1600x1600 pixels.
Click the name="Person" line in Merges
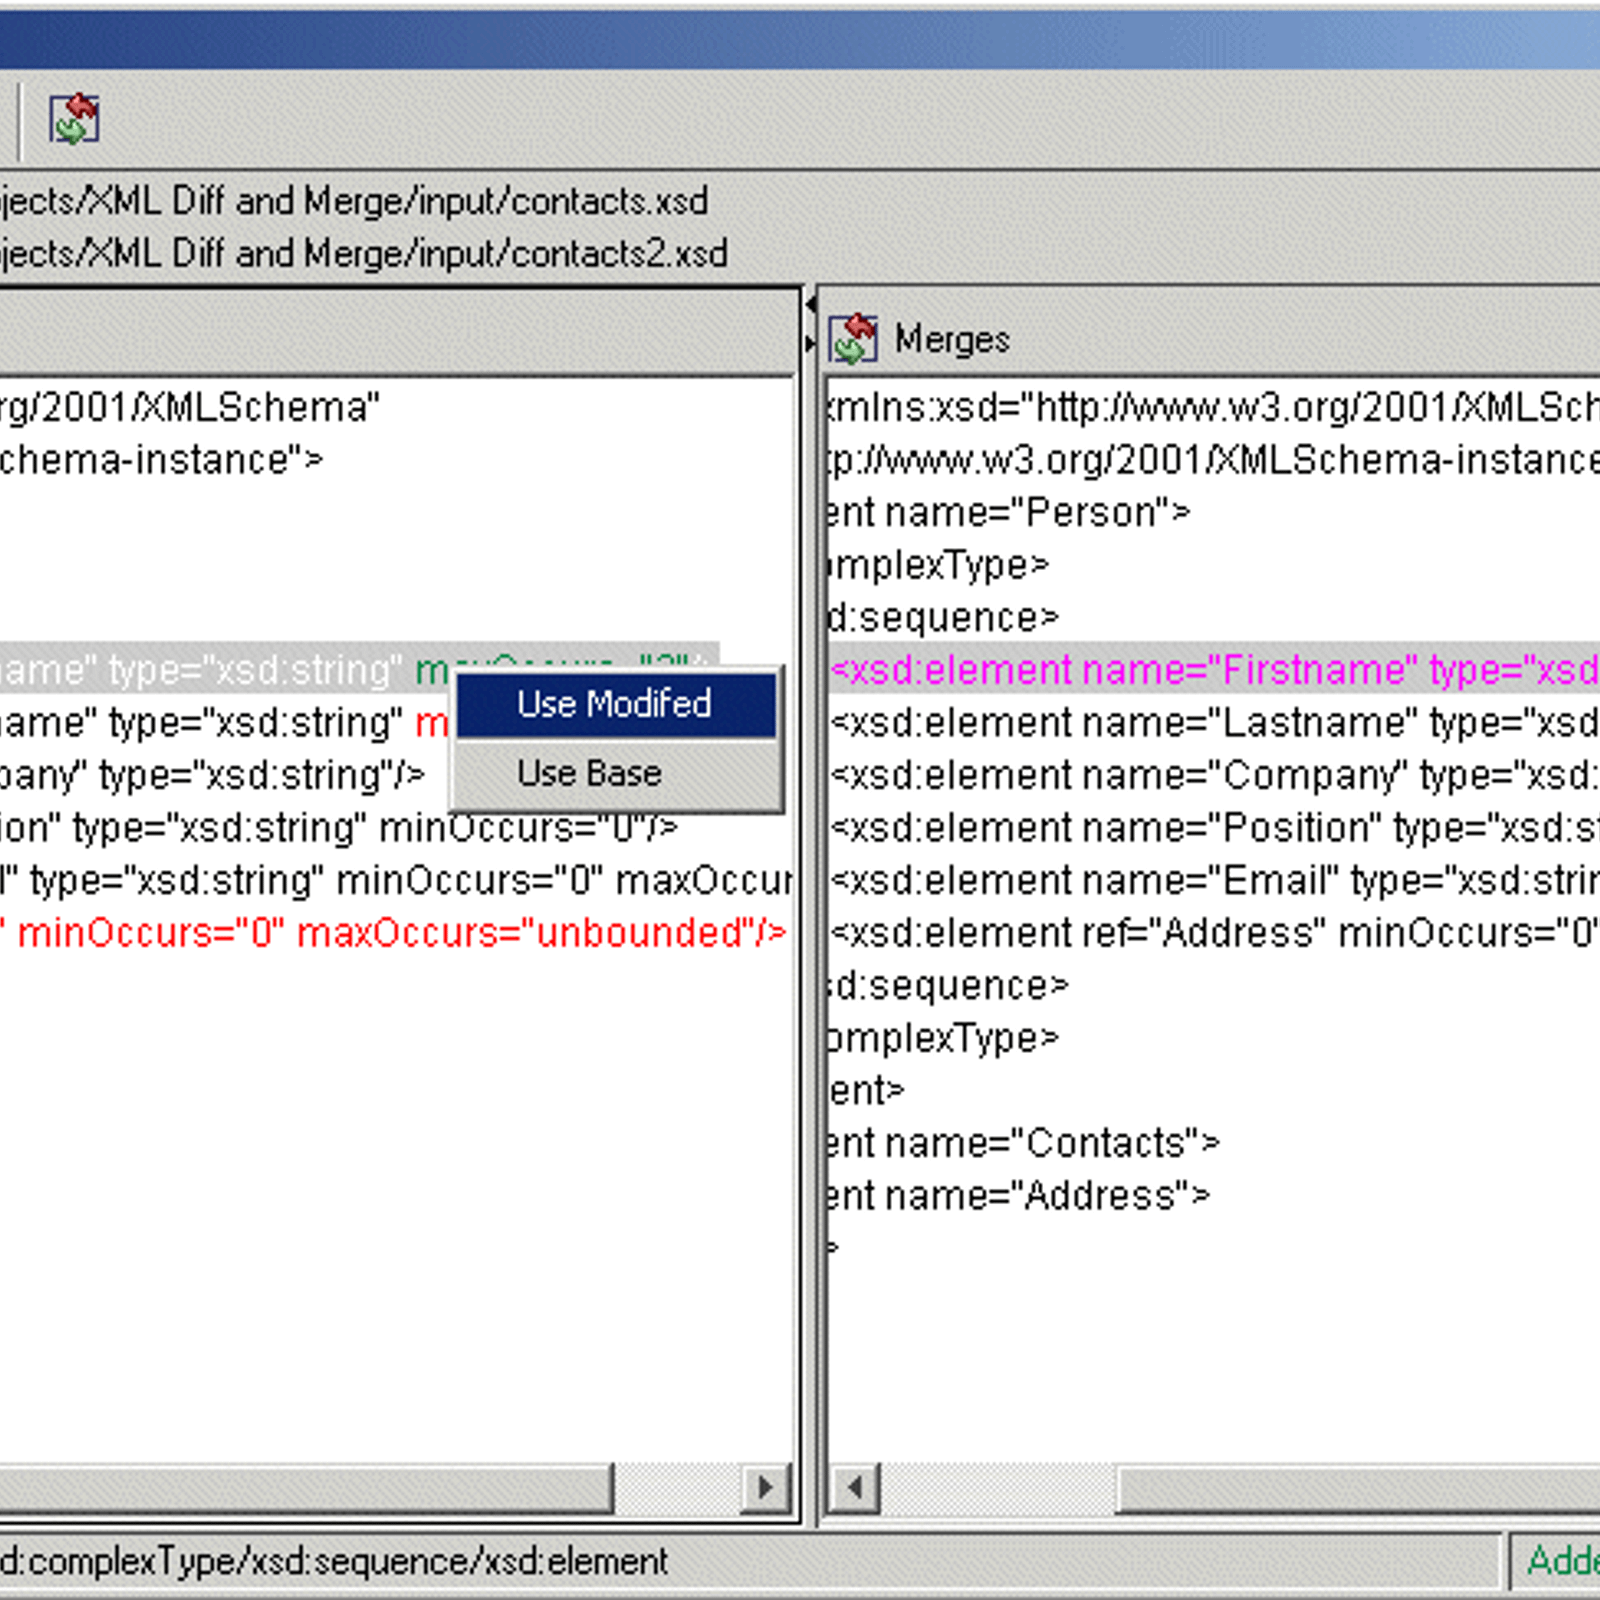[1009, 512]
